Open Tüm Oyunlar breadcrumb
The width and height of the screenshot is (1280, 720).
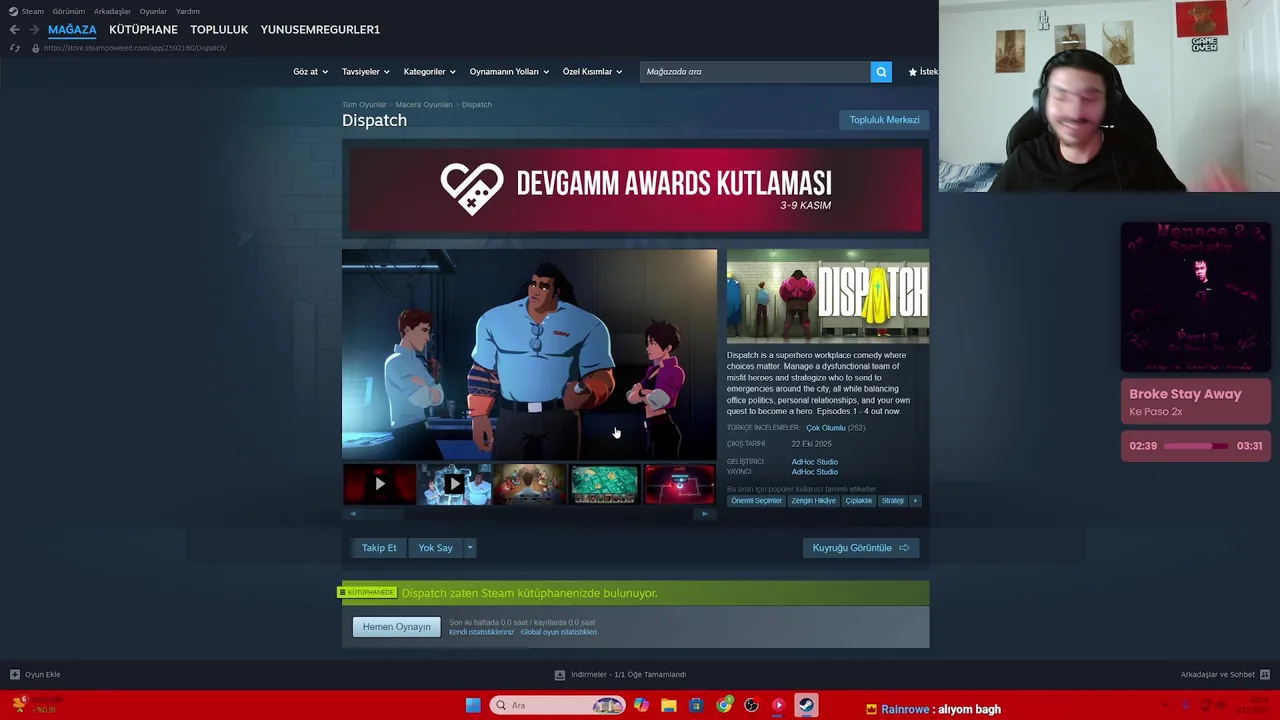coord(364,104)
